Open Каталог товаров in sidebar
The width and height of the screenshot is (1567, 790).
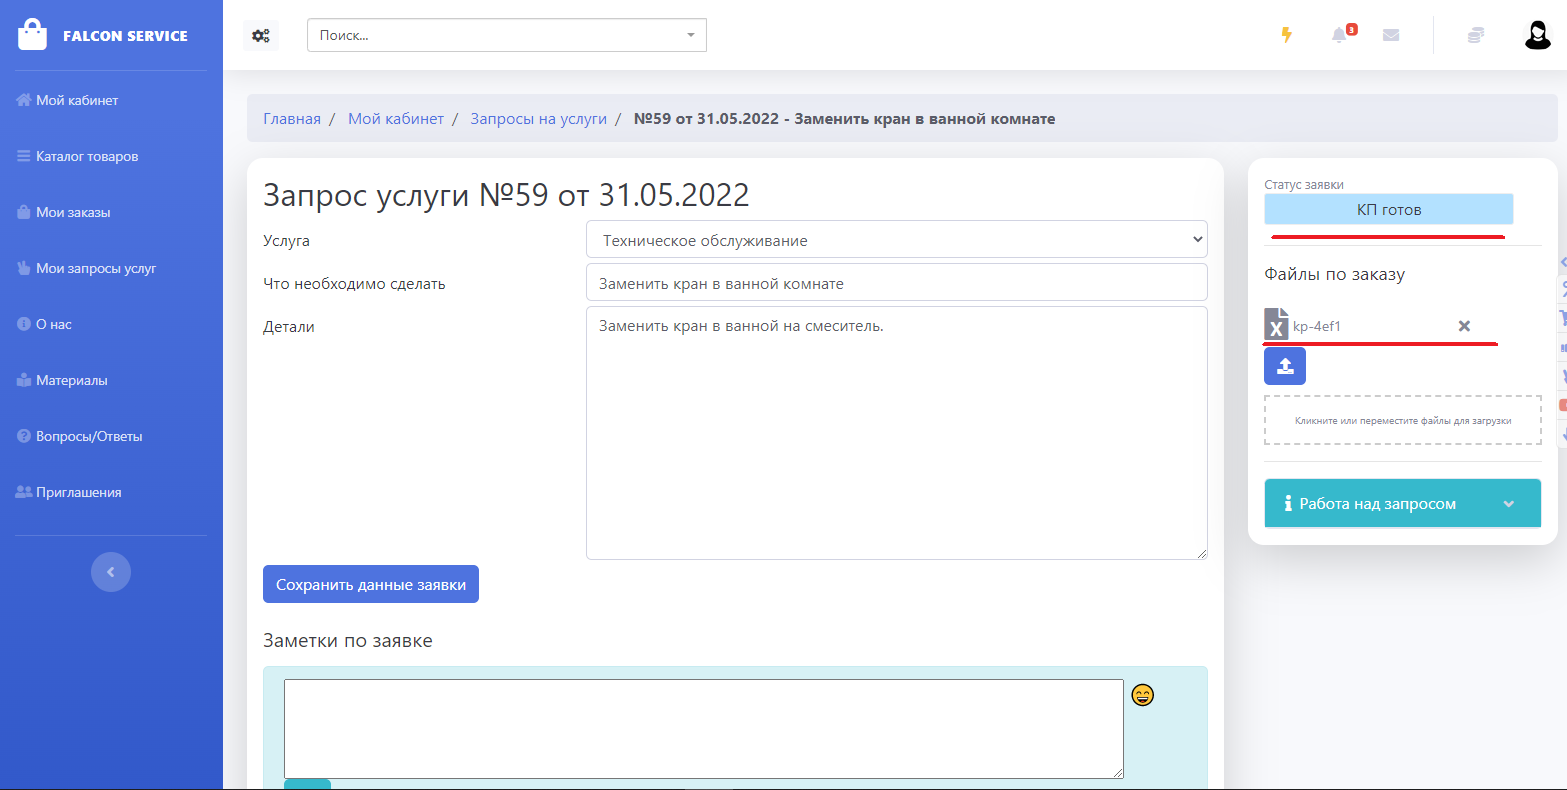87,157
